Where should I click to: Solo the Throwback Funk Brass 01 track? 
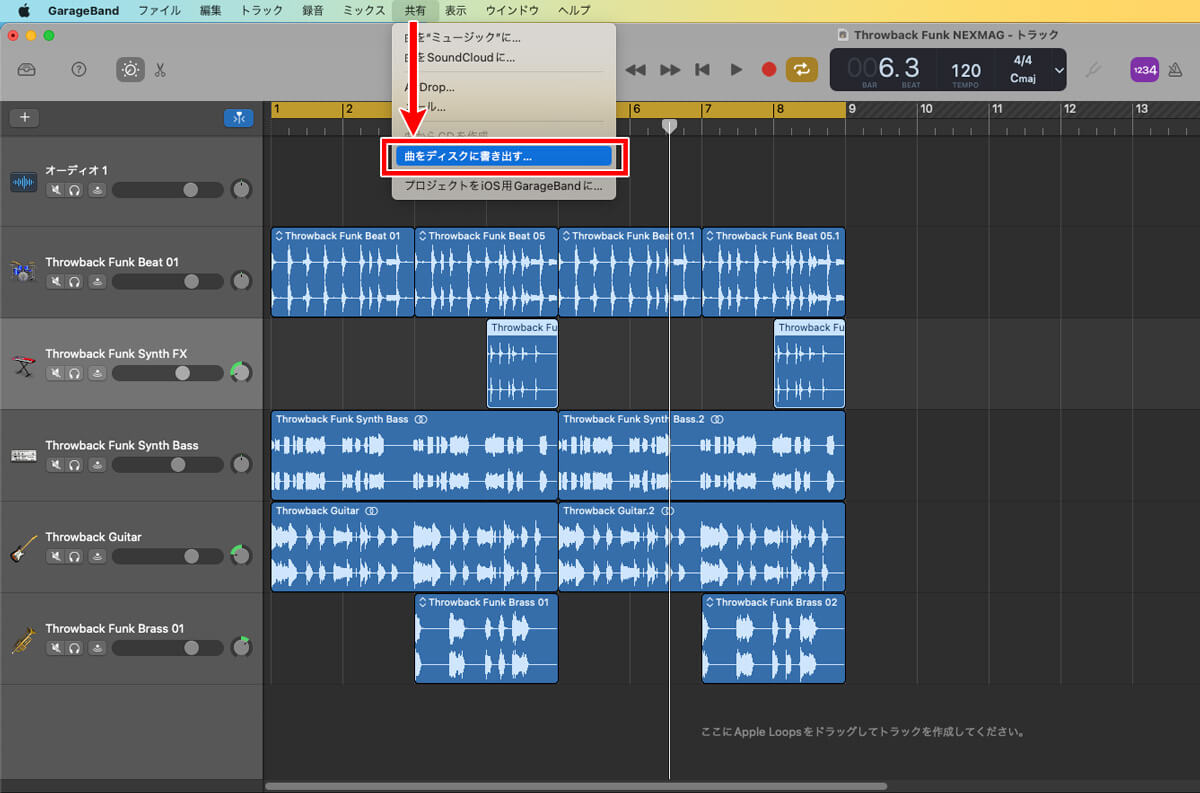point(74,648)
